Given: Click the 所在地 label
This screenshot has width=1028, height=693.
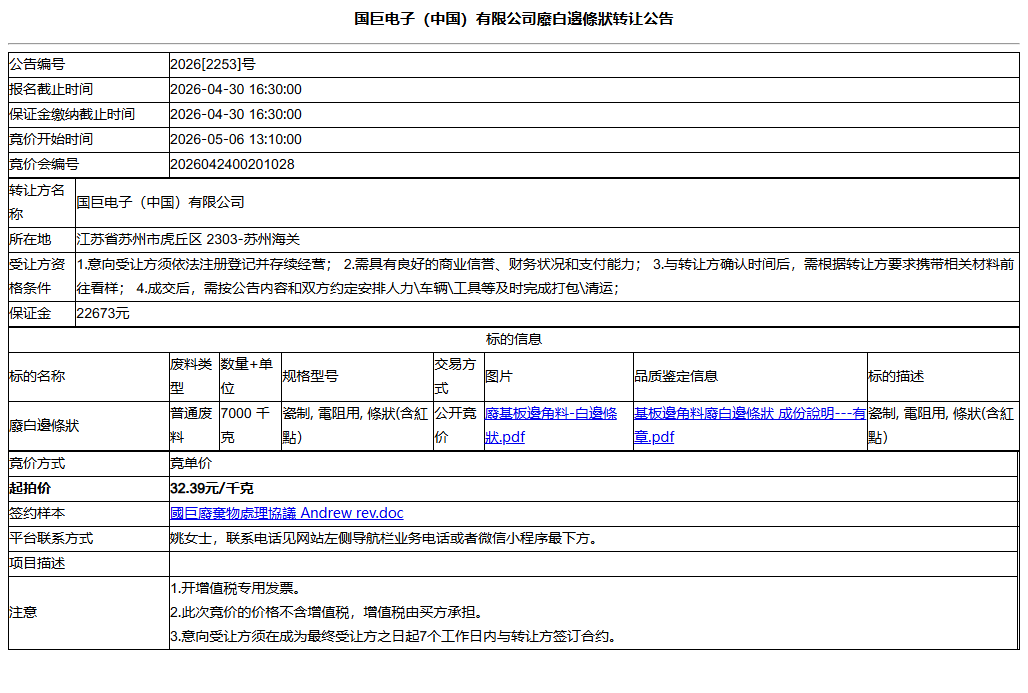Looking at the screenshot, I should (30, 239).
